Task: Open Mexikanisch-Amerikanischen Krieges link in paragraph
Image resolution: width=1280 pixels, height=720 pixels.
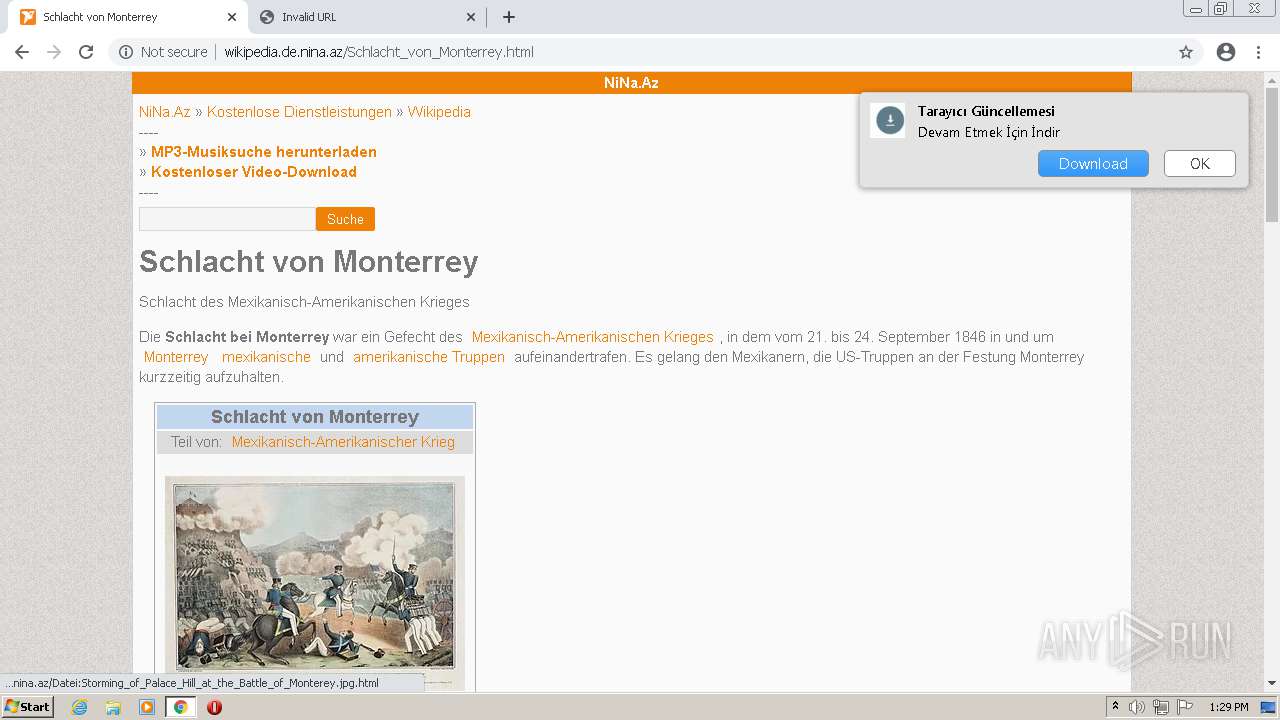Action: [x=593, y=337]
